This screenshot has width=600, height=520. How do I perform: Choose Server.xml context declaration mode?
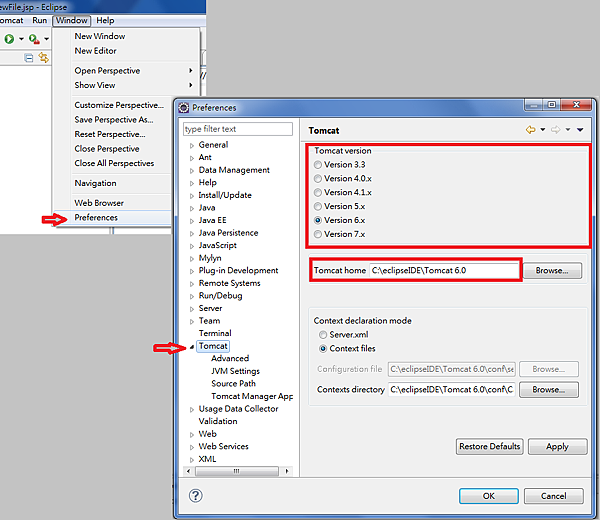[323, 335]
